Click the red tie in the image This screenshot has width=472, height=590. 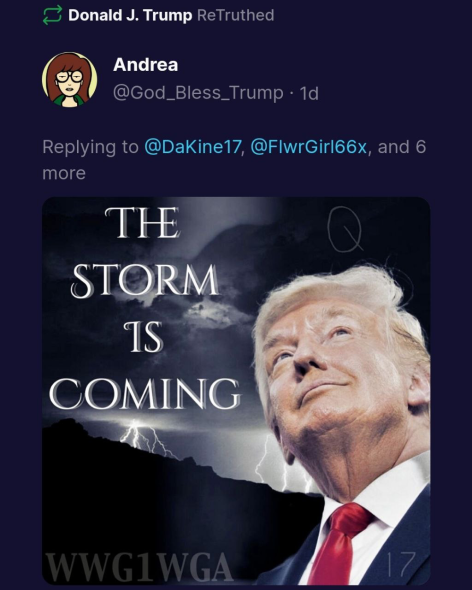tap(339, 544)
